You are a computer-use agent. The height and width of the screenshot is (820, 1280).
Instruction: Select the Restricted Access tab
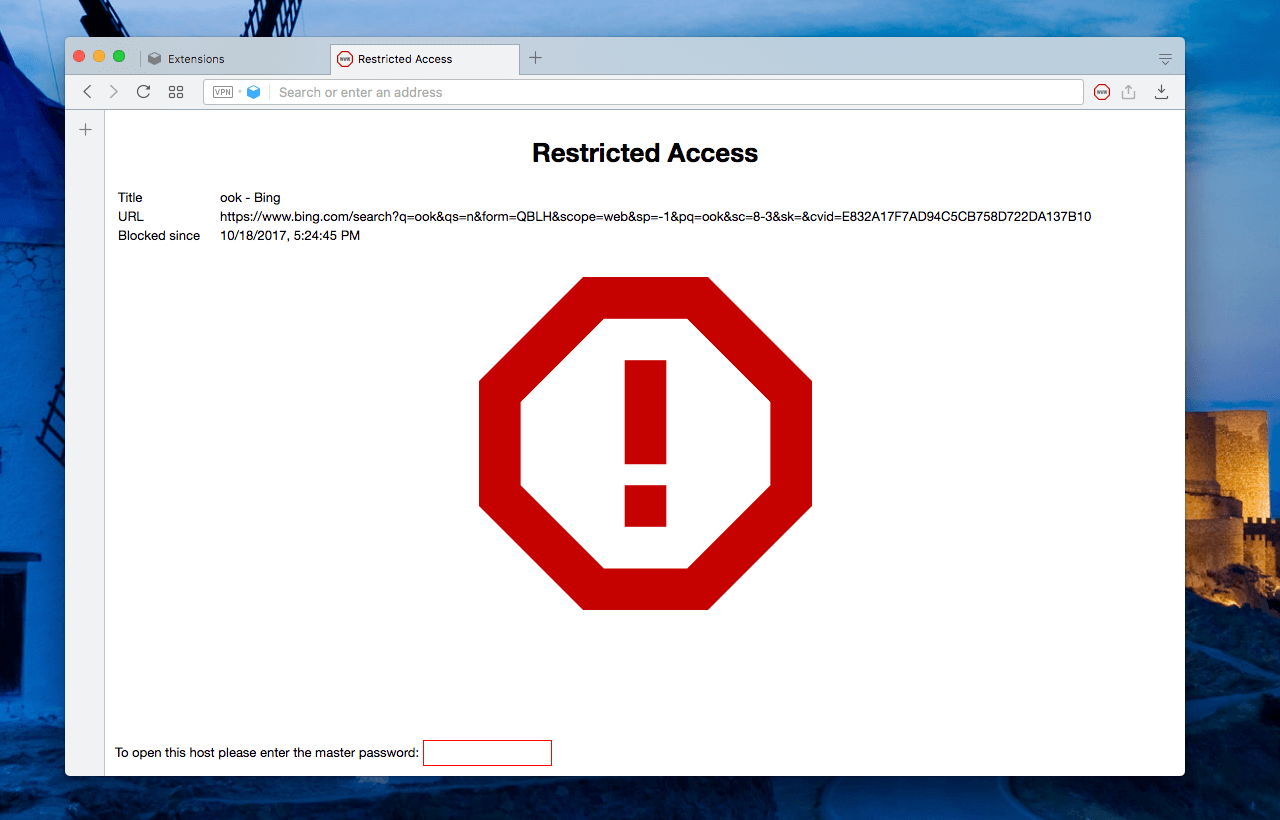pos(405,59)
